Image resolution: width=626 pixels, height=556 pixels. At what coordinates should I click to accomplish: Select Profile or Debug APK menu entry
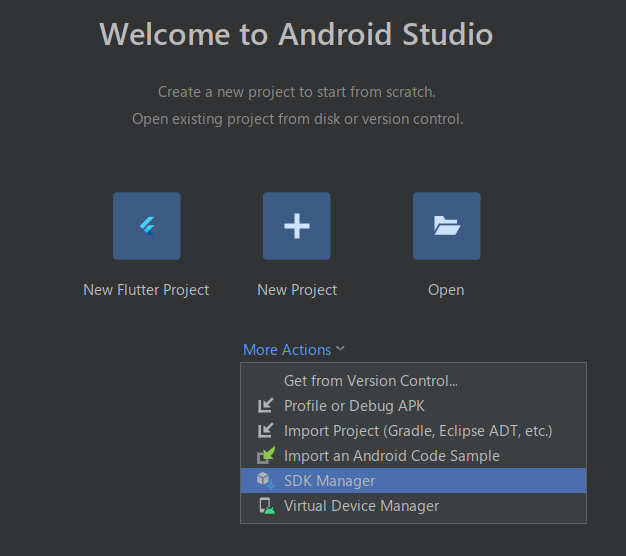pos(414,406)
